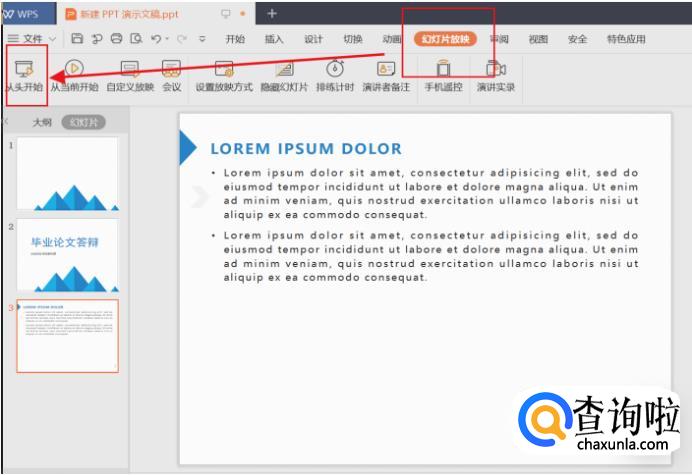692x475 pixels.
Task: Click the second Lorem ipsum bullet paragraph
Action: click(430, 256)
